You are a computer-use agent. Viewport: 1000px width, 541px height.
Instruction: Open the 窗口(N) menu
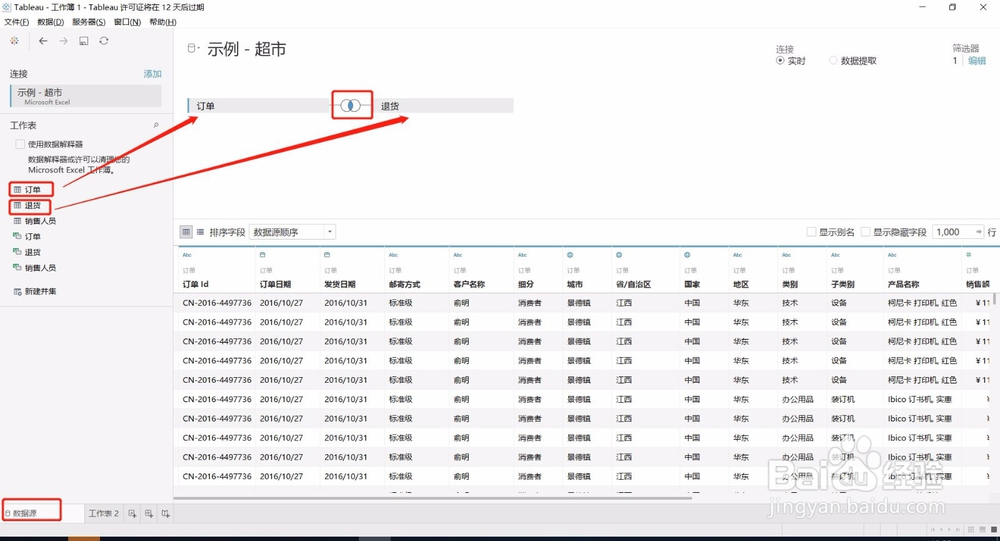point(127,22)
